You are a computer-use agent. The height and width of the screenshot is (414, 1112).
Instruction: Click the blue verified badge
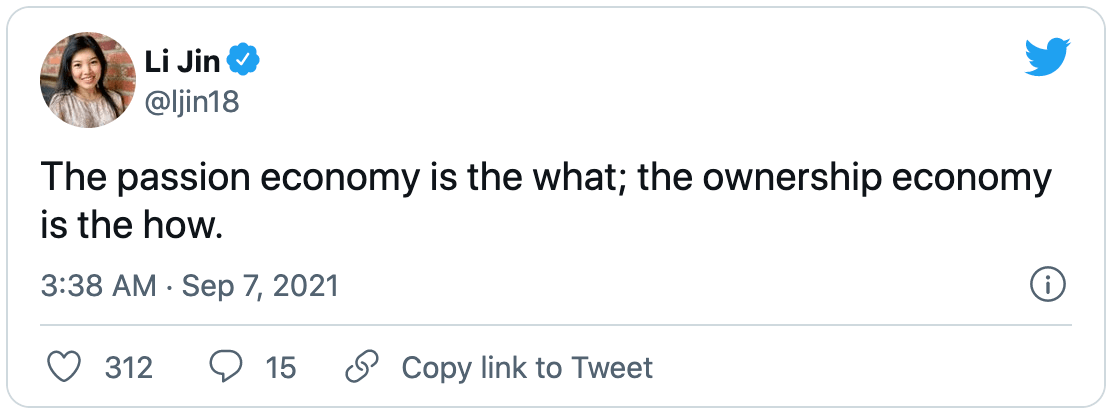(243, 63)
